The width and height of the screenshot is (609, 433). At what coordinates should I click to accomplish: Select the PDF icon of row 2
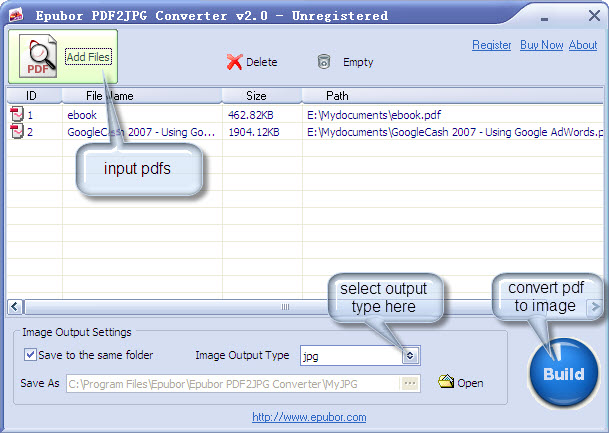coord(17,131)
